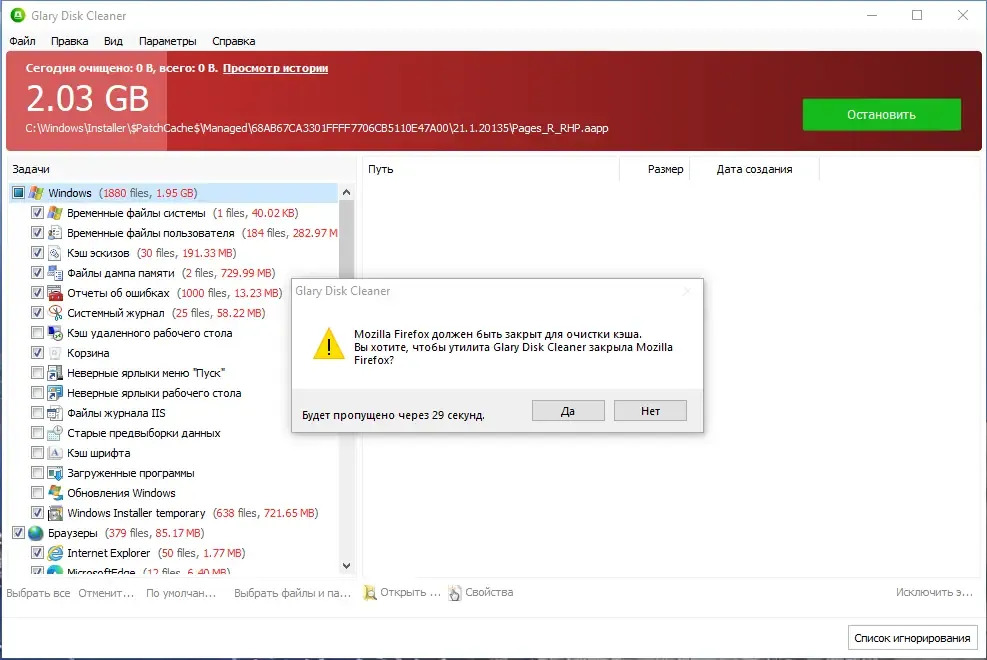The height and width of the screenshot is (660, 987).
Task: Open the Вид menu
Action: pos(113,41)
